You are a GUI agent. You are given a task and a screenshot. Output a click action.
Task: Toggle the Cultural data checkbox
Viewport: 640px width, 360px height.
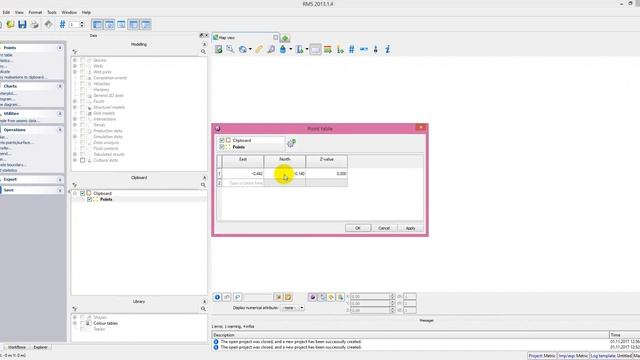tap(82, 160)
